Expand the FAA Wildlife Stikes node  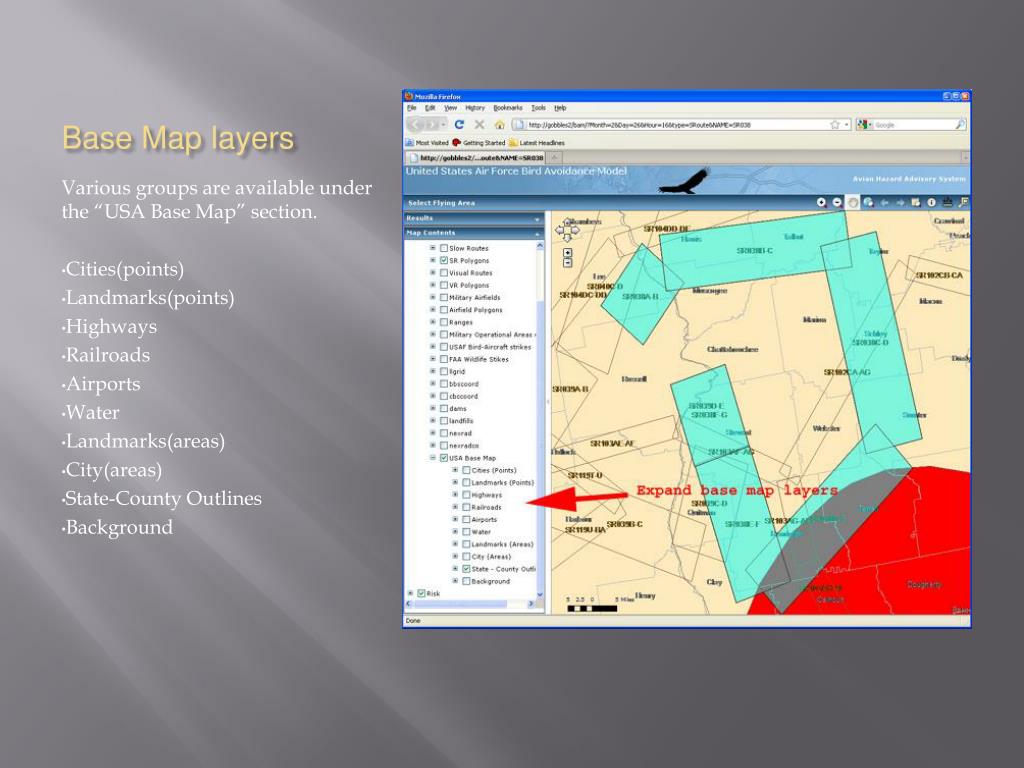click(x=432, y=359)
